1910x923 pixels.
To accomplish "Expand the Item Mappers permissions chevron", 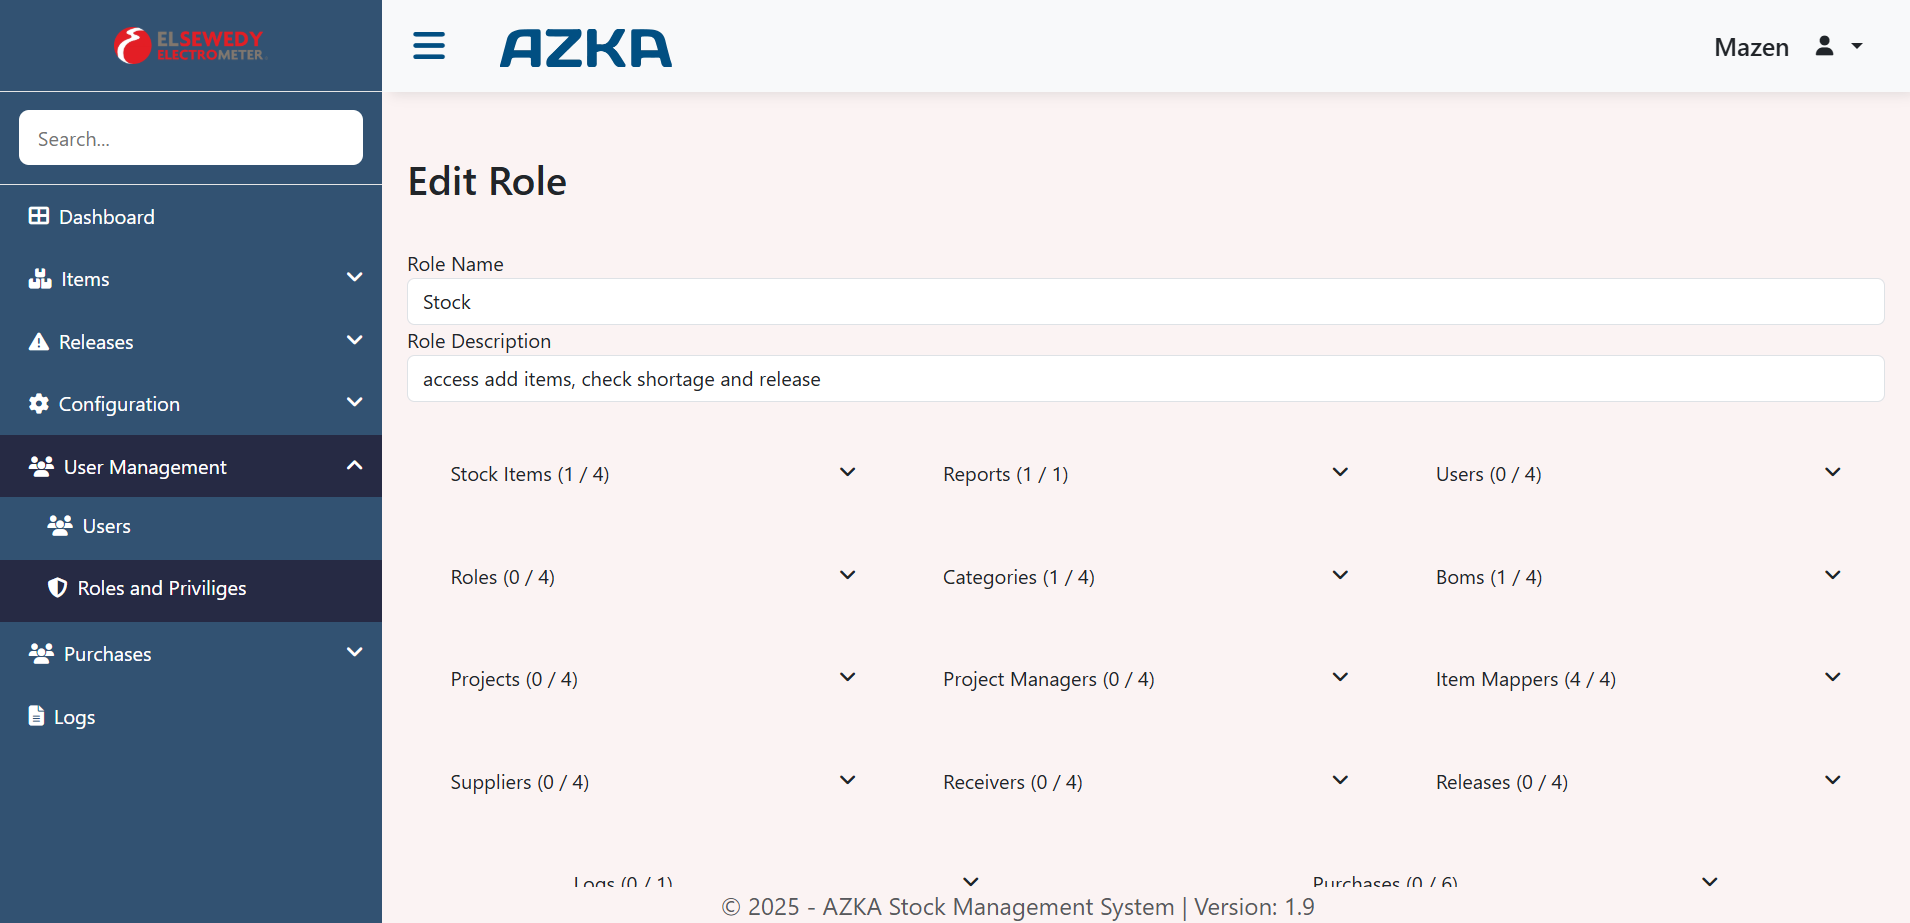I will click(1832, 678).
